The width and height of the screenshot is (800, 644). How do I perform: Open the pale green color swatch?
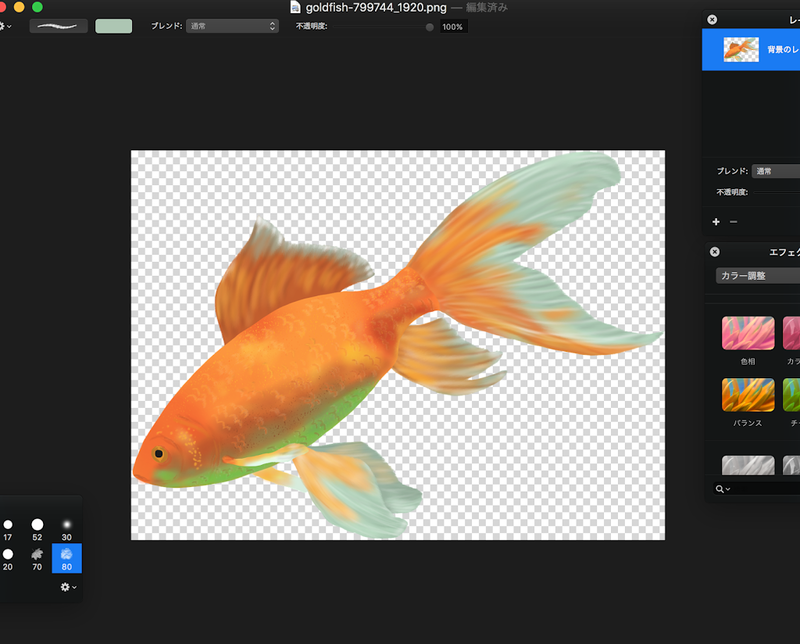pos(113,26)
